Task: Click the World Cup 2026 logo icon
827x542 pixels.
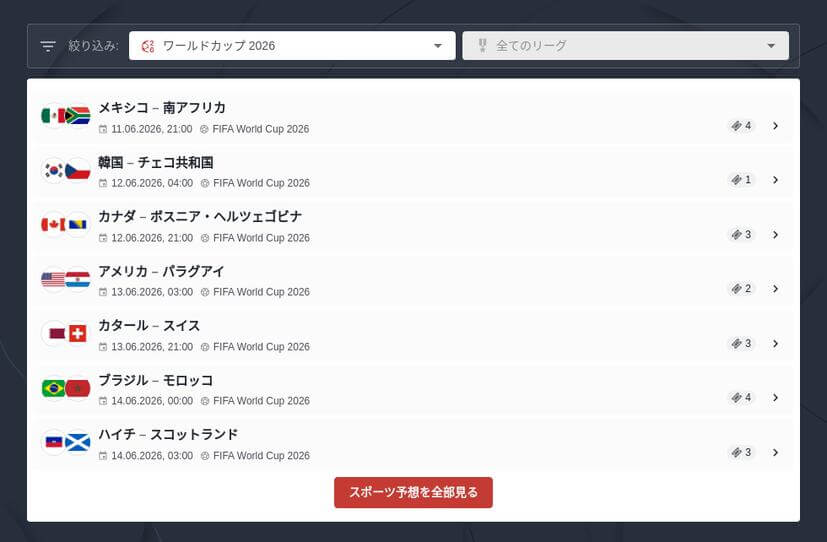Action: click(148, 46)
